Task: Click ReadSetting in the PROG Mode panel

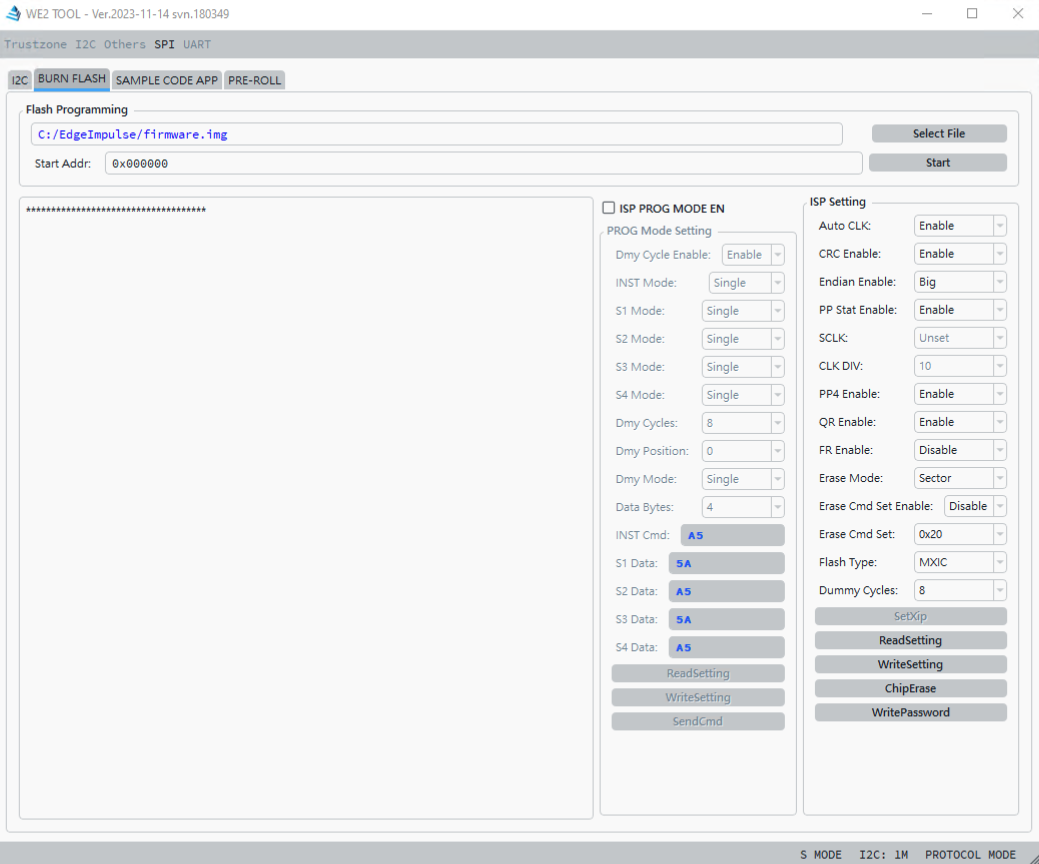Action: coord(698,674)
